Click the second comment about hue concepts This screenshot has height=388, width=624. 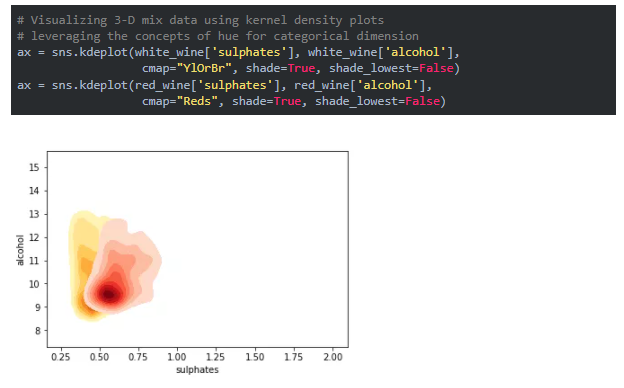(x=218, y=36)
